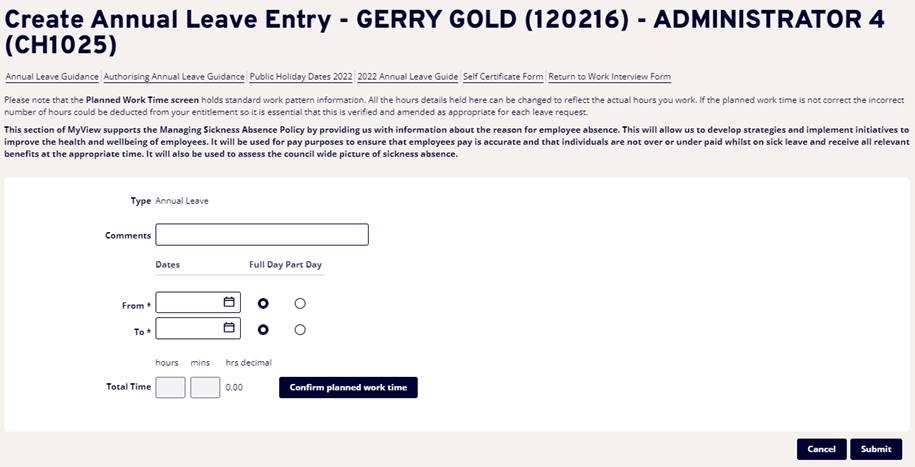
Task: Select Full Day for the From date
Action: pos(264,303)
